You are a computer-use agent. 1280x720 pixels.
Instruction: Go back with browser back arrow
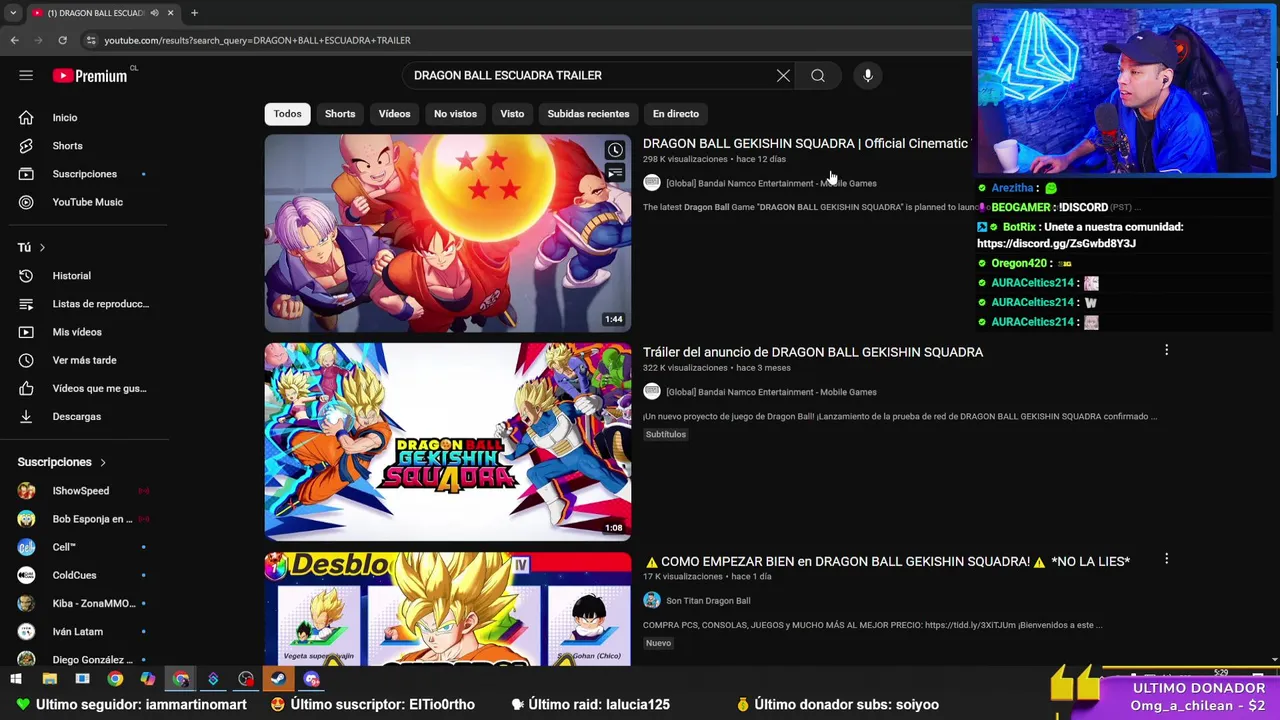(14, 40)
